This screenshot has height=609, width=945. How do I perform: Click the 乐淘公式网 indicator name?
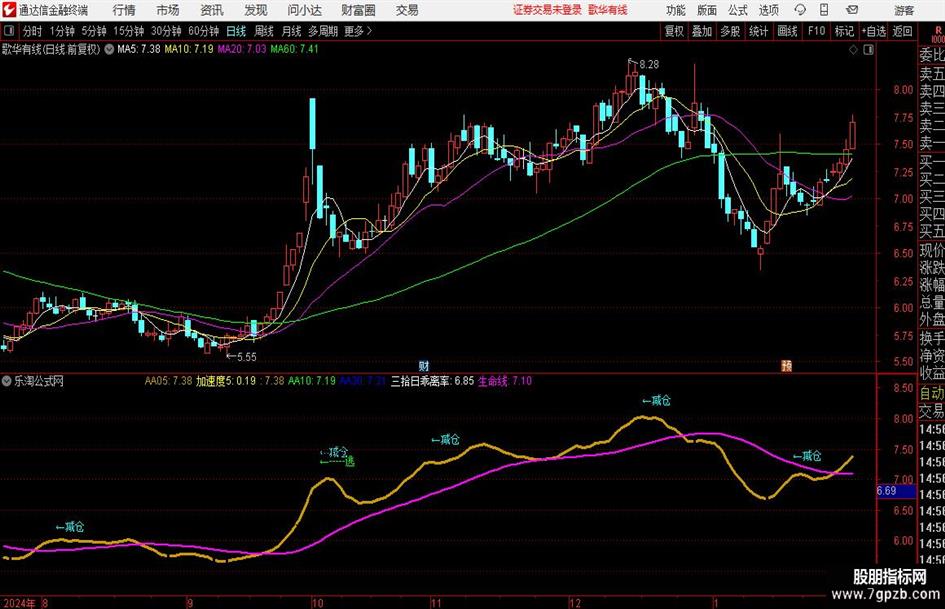coord(39,381)
